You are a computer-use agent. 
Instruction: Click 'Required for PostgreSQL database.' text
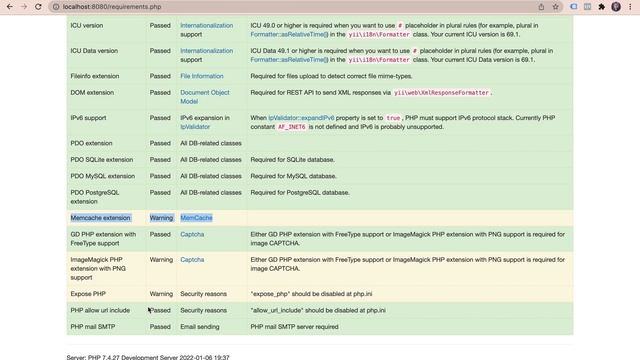pyautogui.click(x=300, y=192)
